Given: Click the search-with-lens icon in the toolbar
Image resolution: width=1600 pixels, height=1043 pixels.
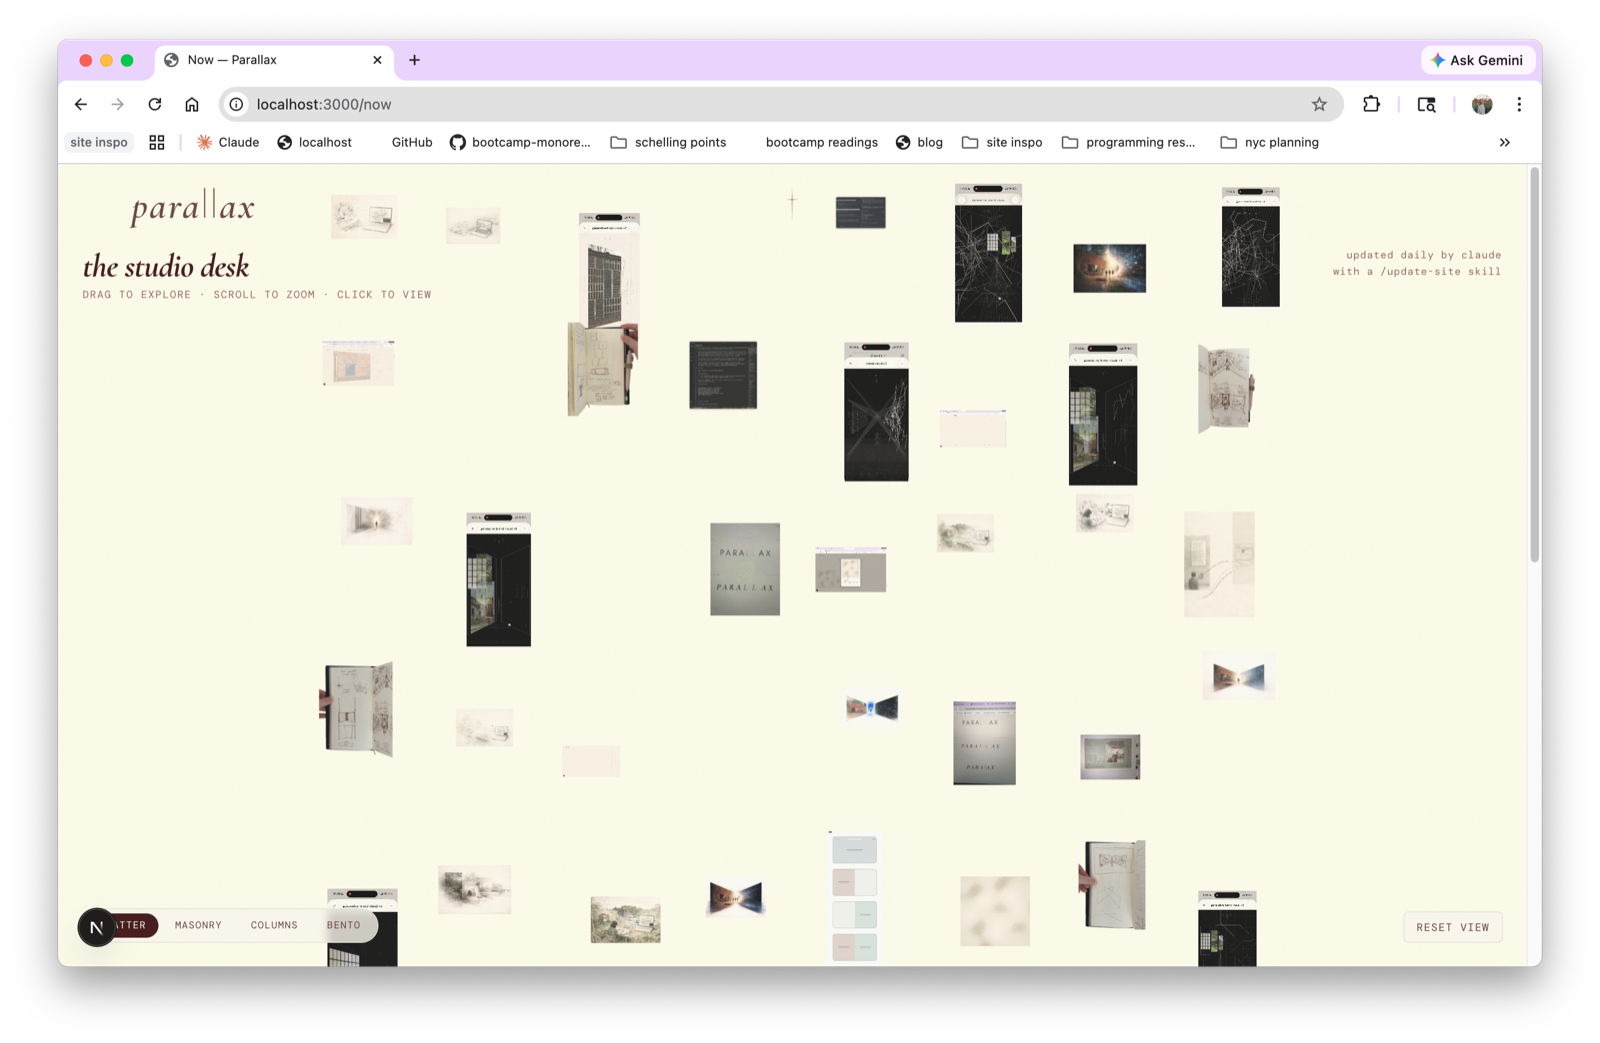Looking at the screenshot, I should point(1426,104).
